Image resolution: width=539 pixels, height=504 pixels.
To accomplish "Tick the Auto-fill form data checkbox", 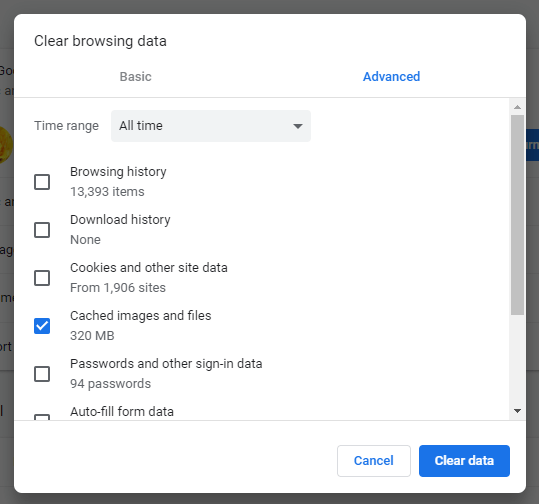I will (x=42, y=417).
